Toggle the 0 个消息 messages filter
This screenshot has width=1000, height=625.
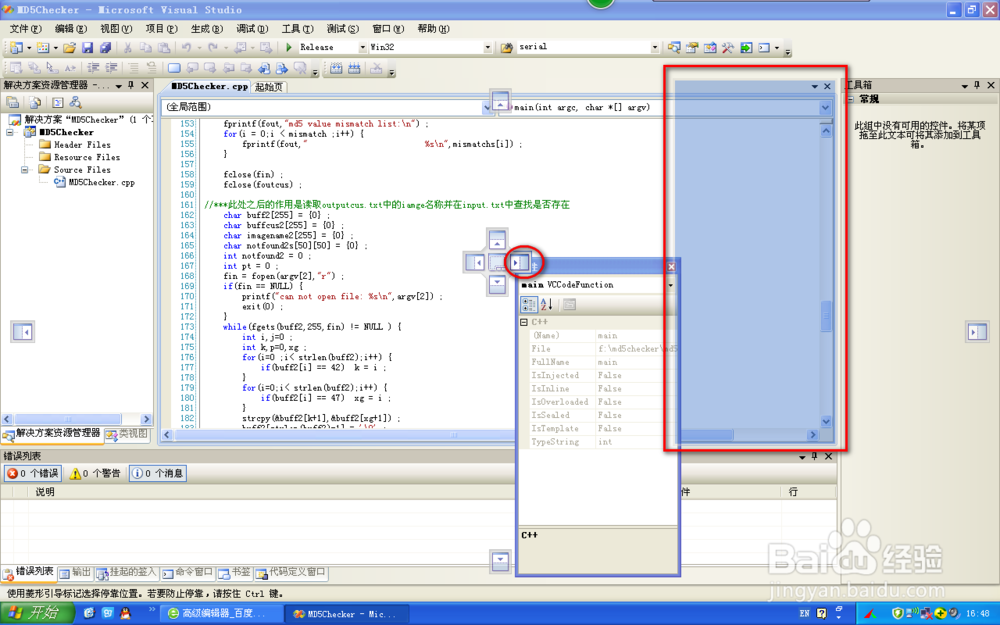point(158,473)
